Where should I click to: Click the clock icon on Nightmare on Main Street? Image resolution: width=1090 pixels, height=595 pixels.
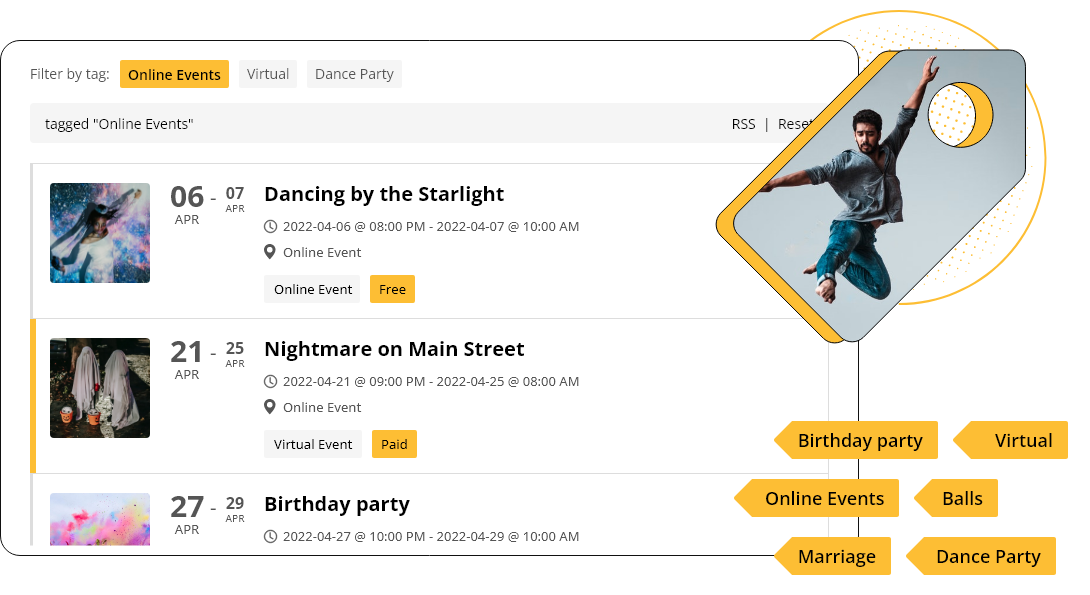tap(269, 381)
